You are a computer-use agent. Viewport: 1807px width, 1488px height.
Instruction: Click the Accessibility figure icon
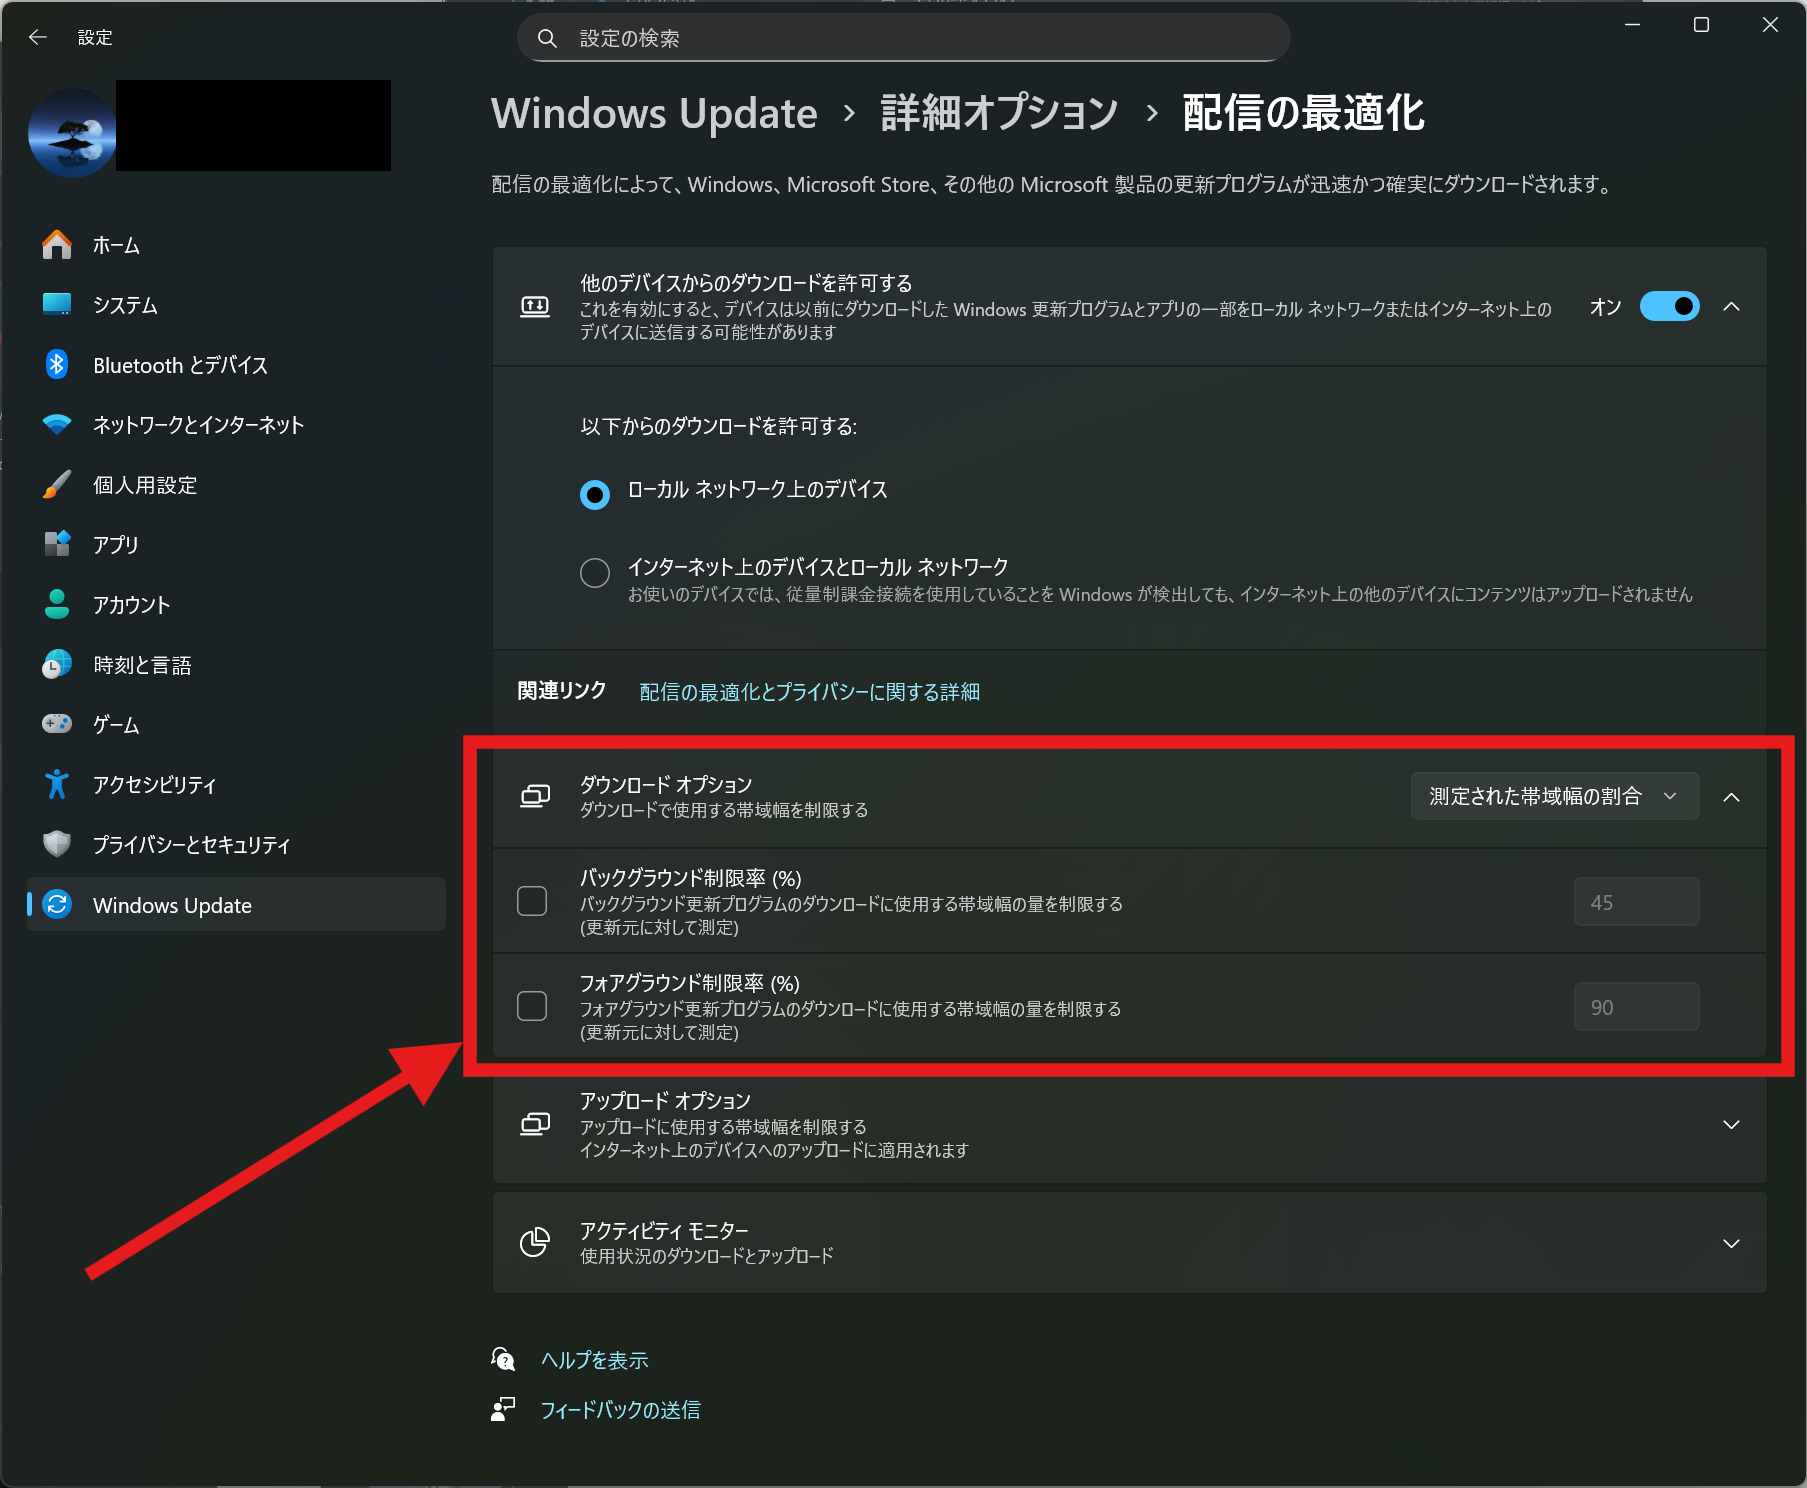point(57,785)
